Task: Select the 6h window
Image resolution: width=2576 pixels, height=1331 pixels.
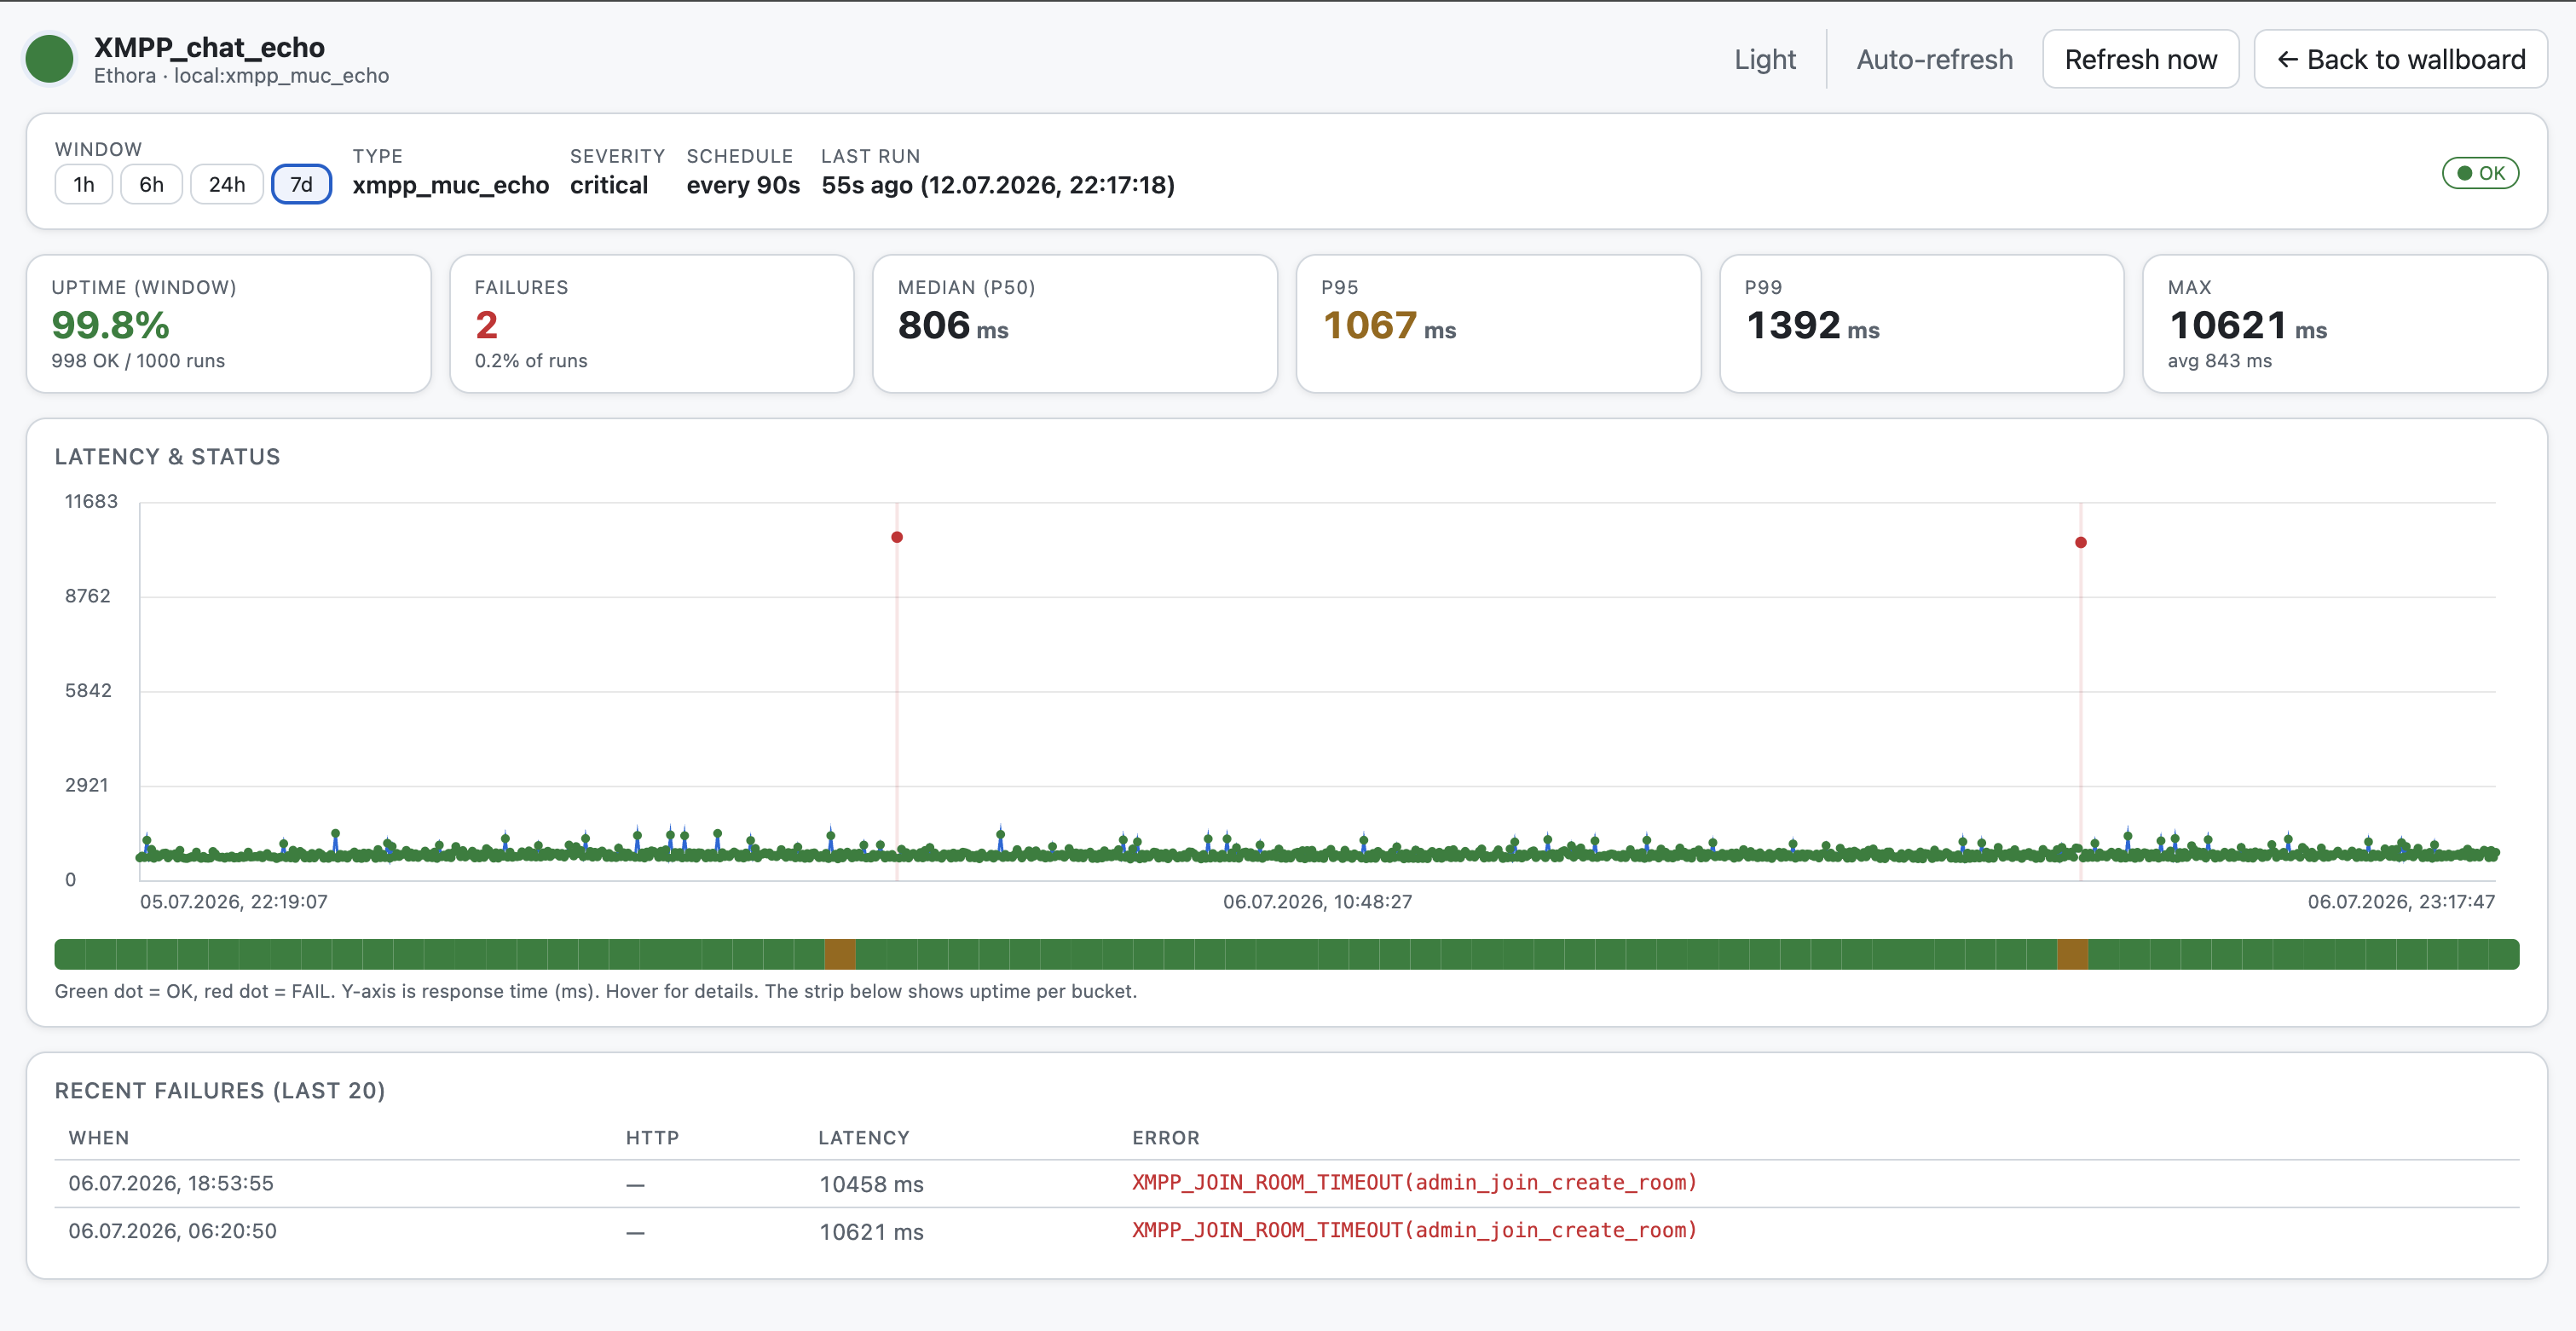Action: click(x=151, y=184)
